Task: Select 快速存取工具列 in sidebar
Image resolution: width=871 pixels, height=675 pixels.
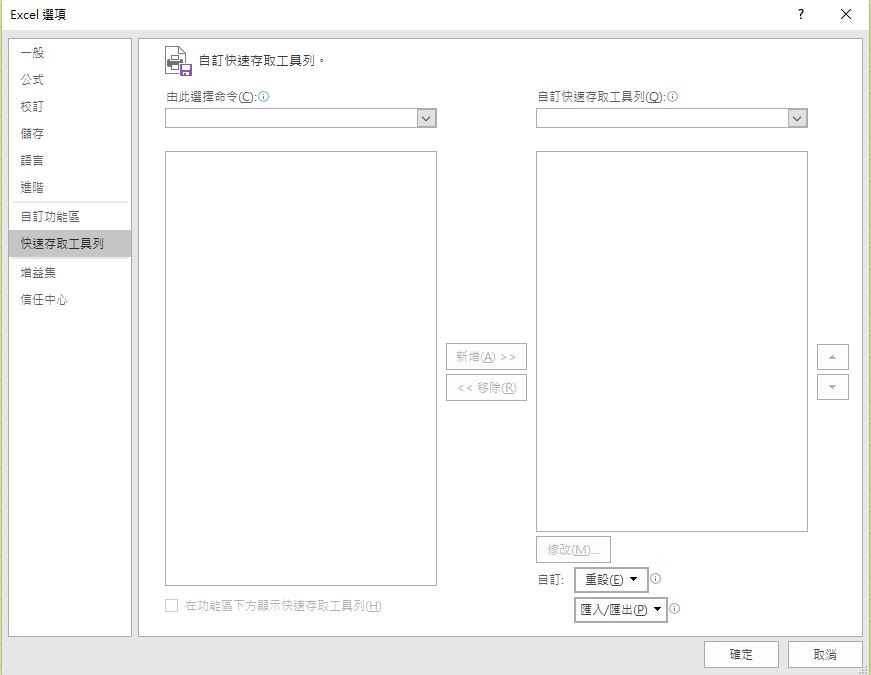Action: pyautogui.click(x=69, y=243)
